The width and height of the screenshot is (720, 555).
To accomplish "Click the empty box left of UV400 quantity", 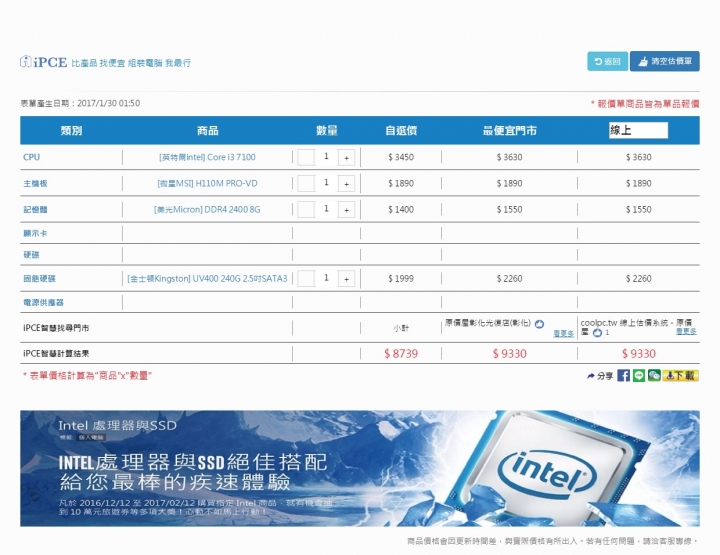I will 306,279.
